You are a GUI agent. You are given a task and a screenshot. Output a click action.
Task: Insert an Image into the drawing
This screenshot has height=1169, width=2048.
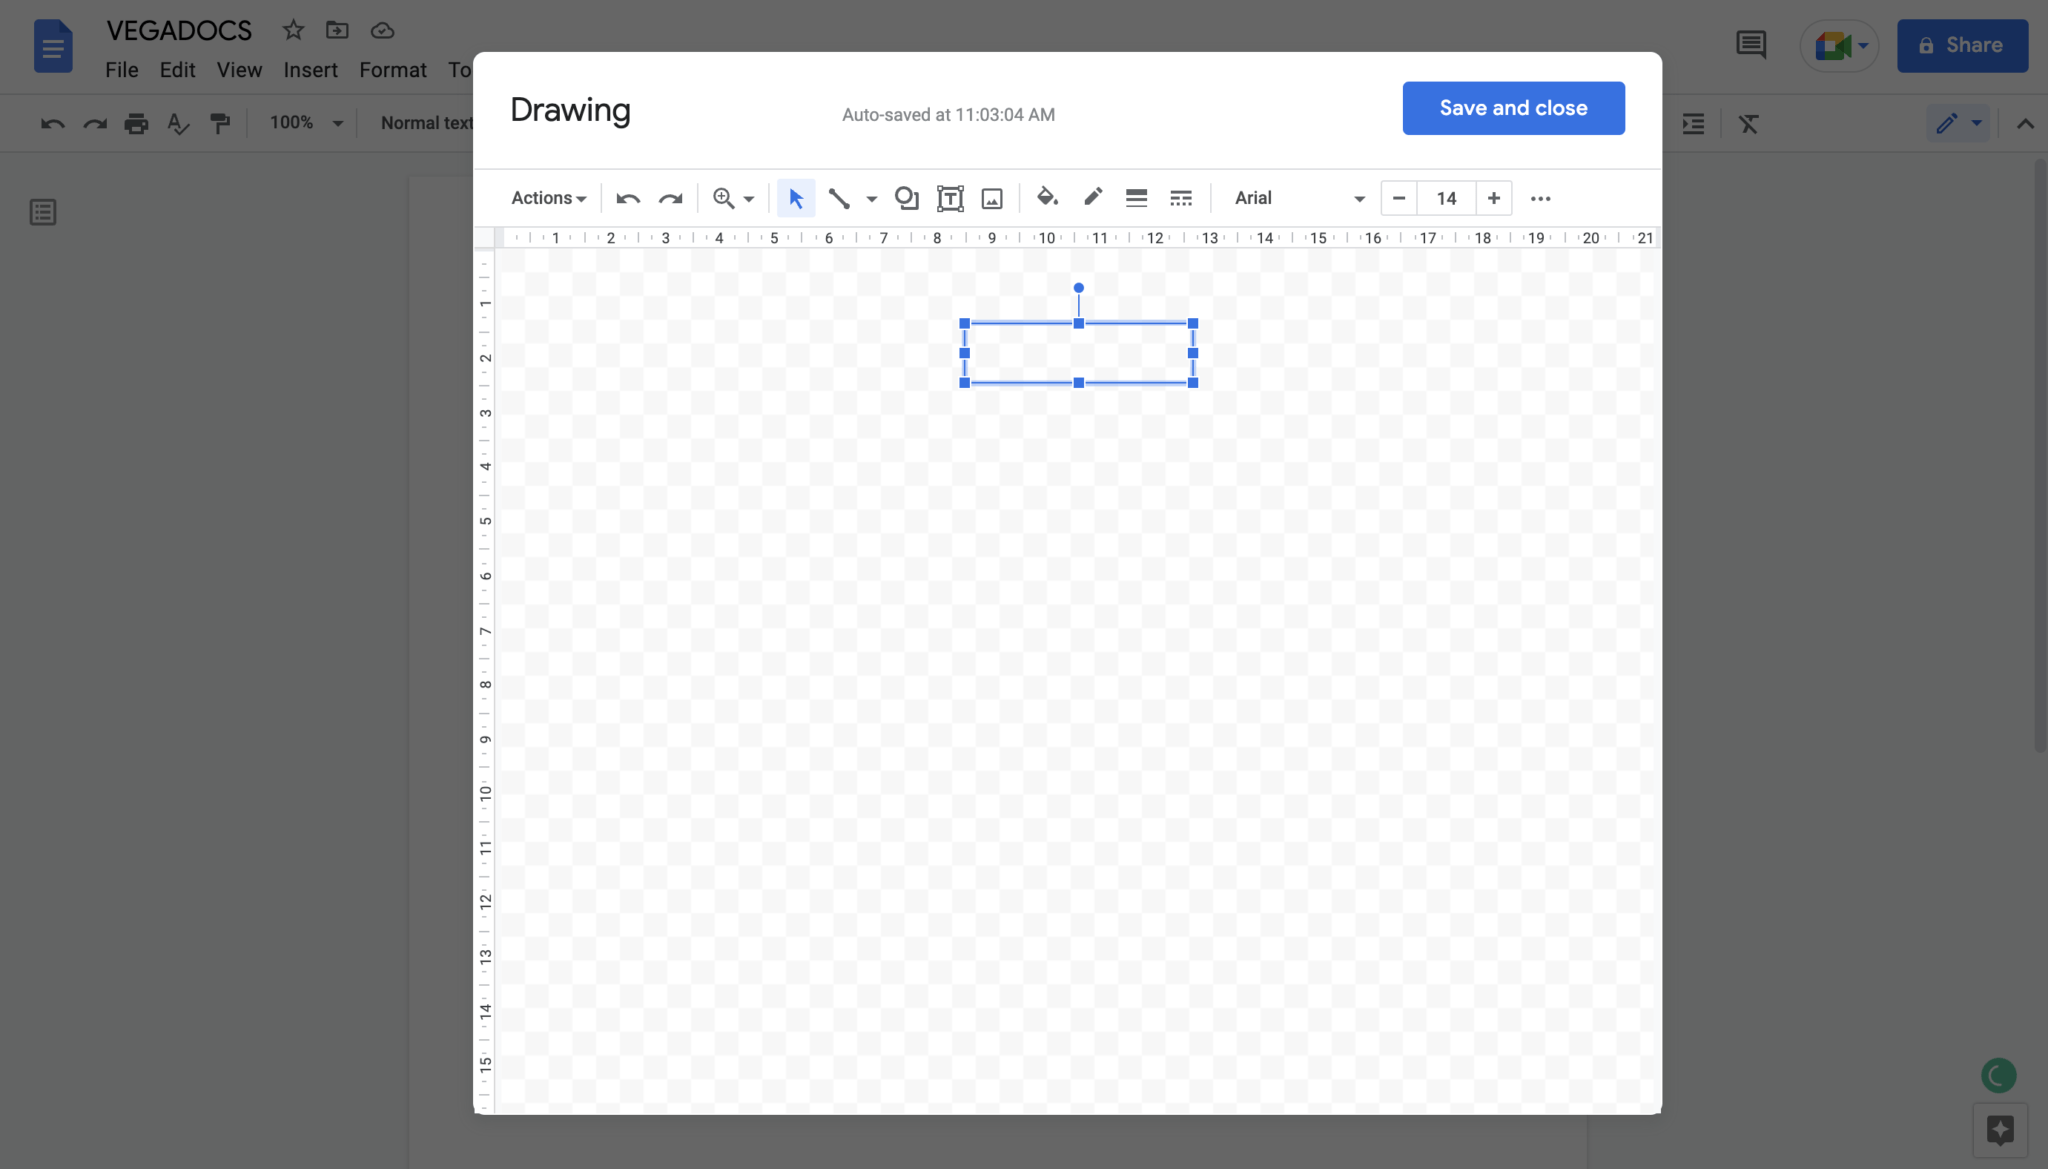point(990,198)
